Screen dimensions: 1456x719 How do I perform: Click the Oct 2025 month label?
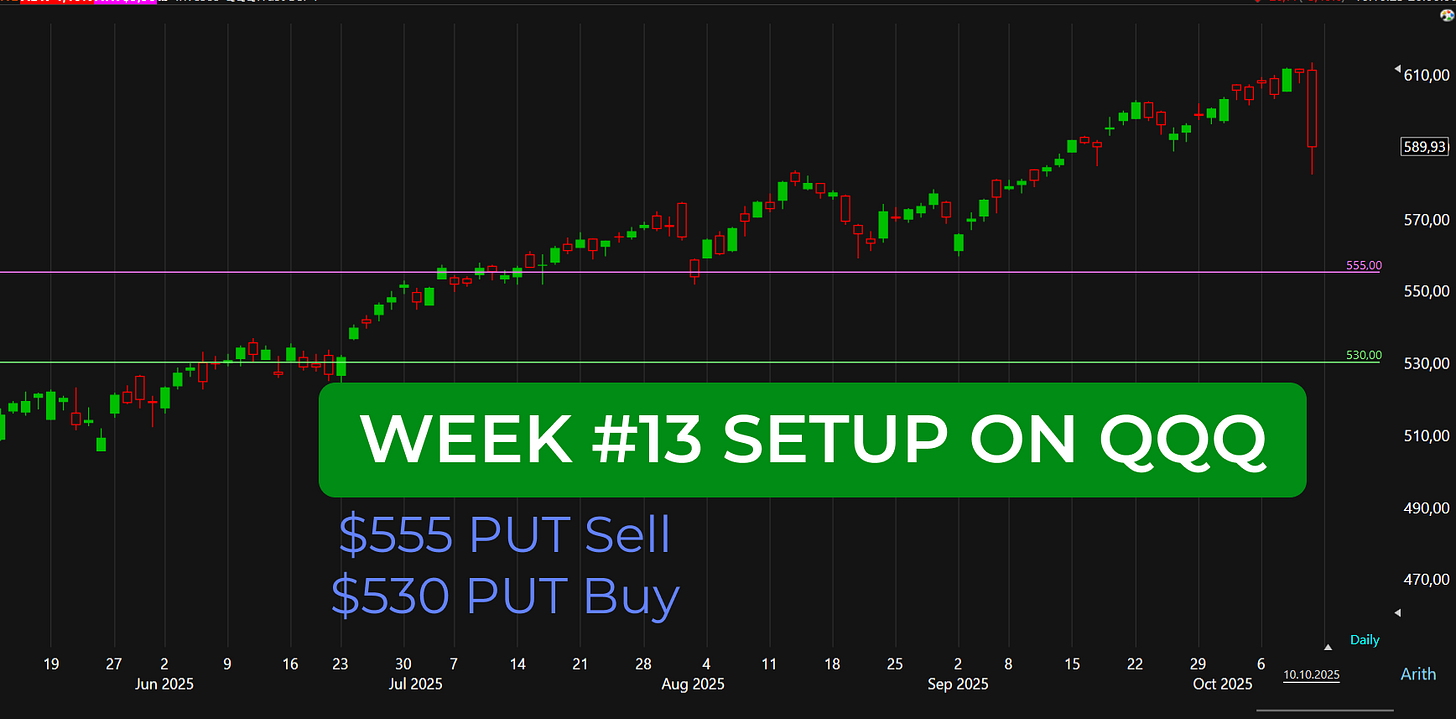pyautogui.click(x=1223, y=685)
